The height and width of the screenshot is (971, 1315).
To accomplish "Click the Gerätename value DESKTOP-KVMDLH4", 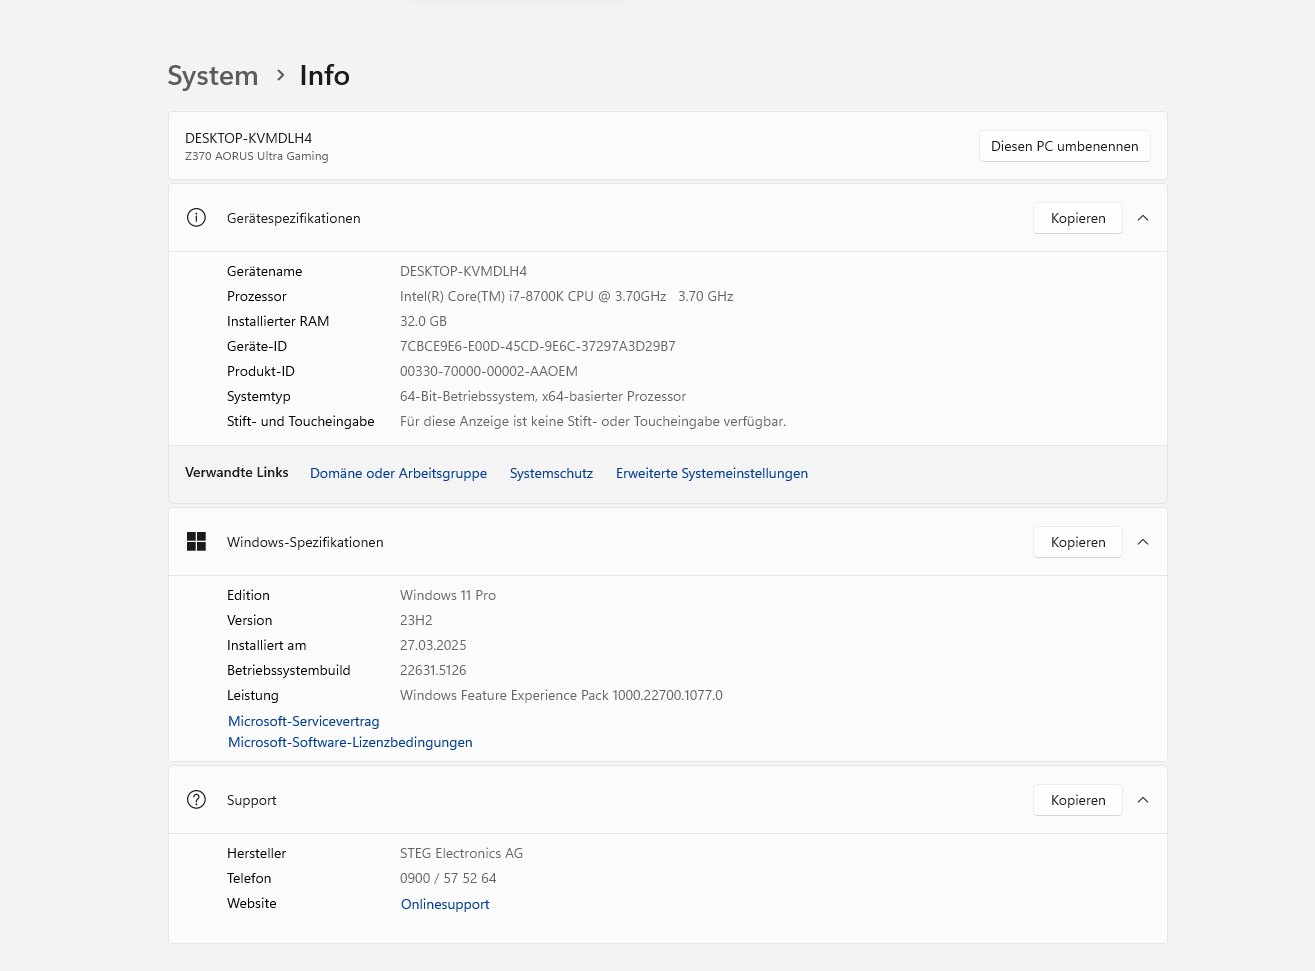I will tap(463, 271).
